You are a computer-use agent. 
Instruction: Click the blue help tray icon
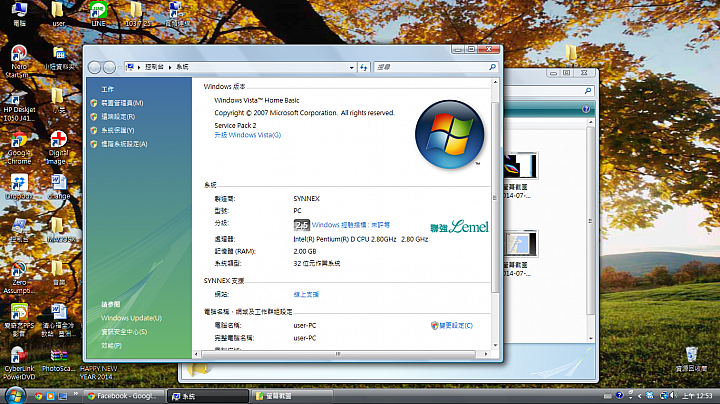click(x=619, y=395)
